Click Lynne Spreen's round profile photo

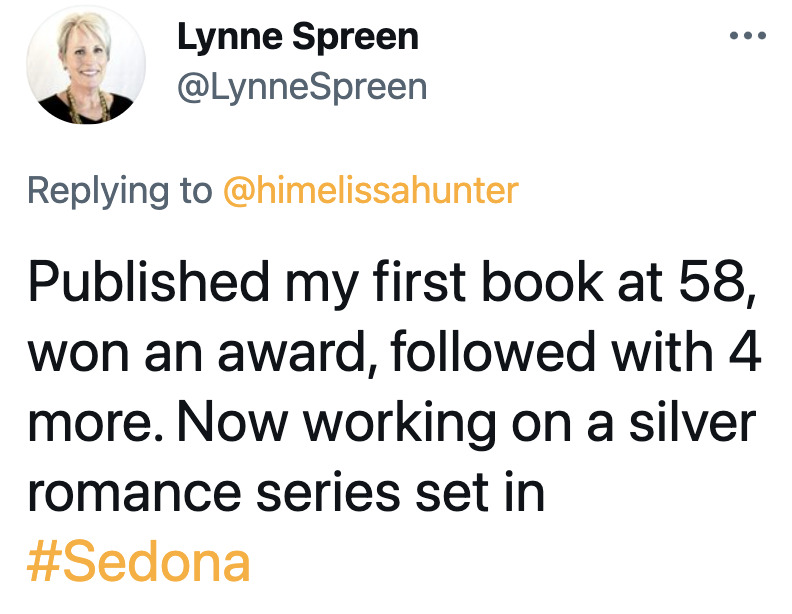pos(86,65)
